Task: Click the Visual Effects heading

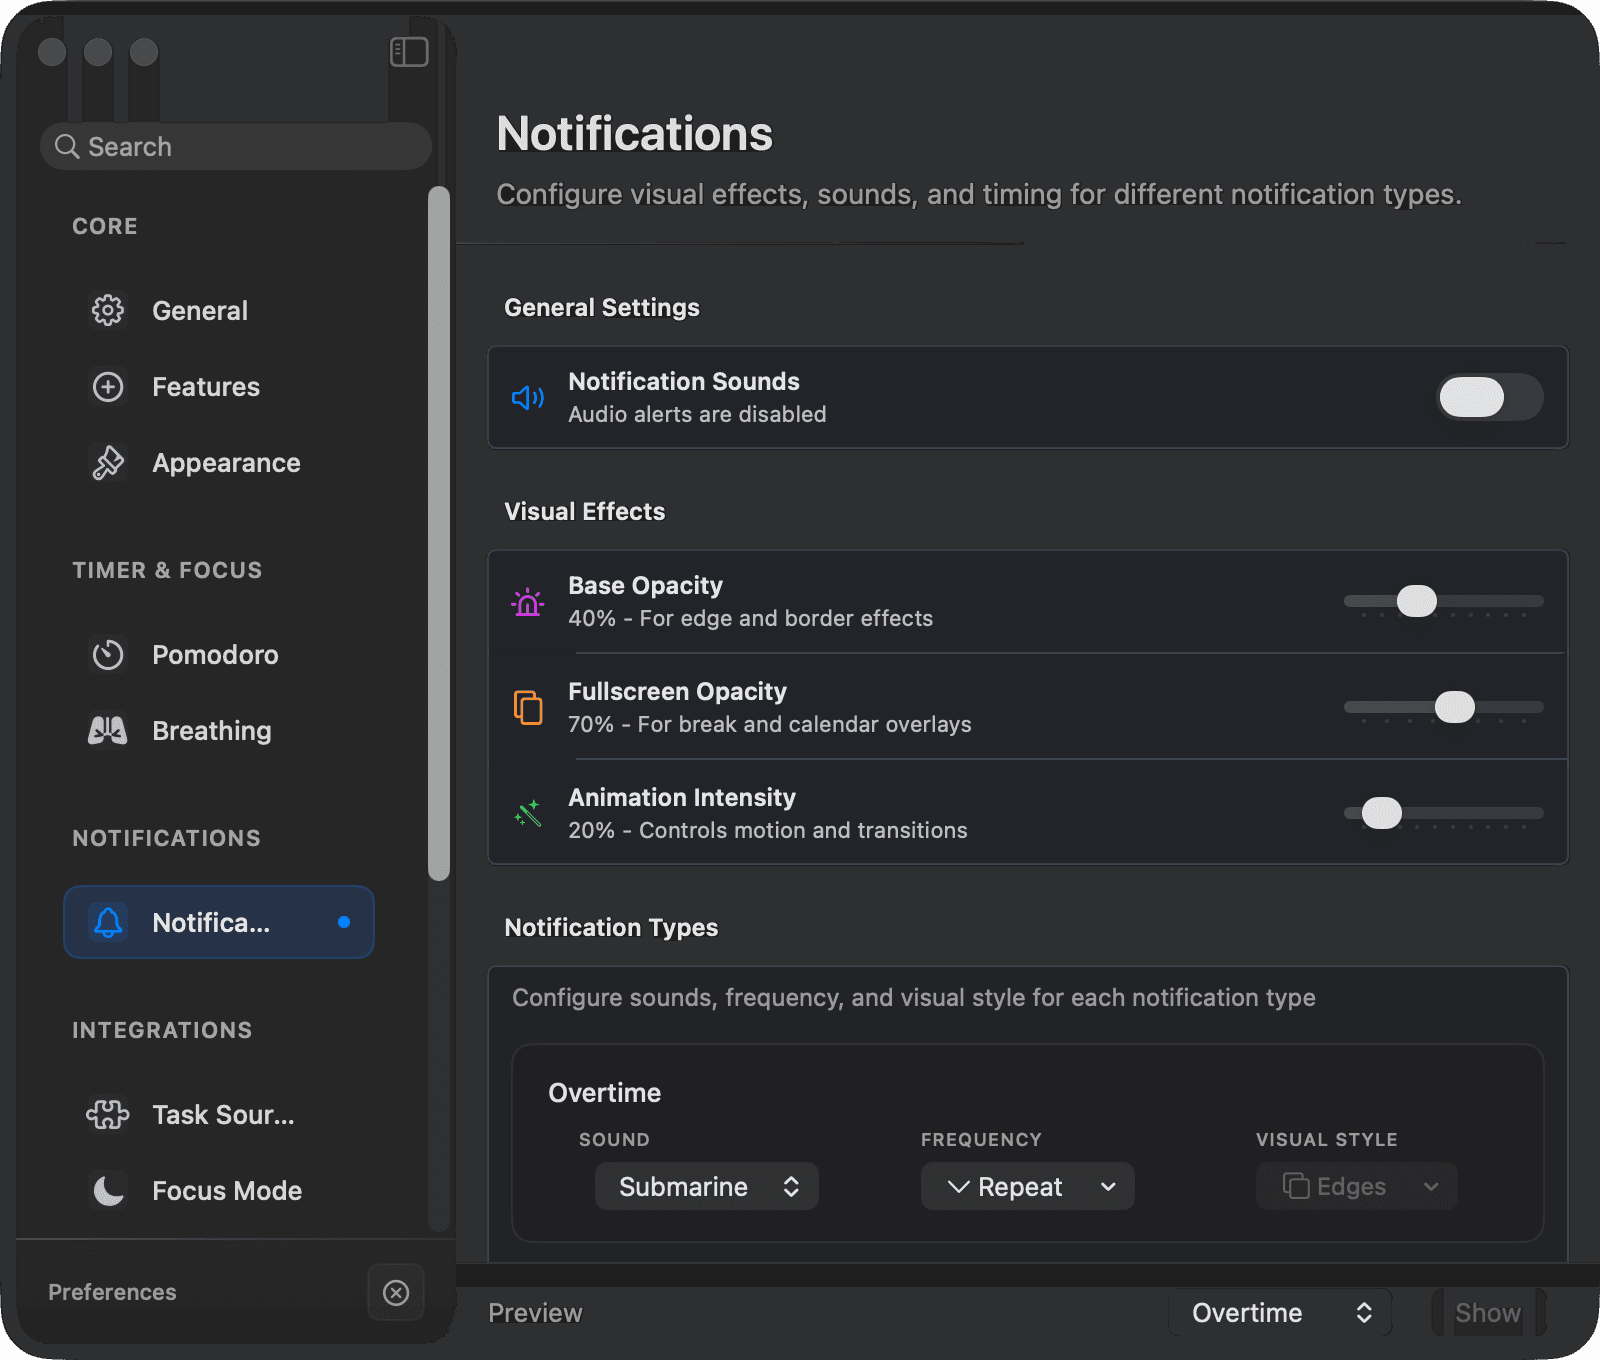Action: click(x=584, y=511)
